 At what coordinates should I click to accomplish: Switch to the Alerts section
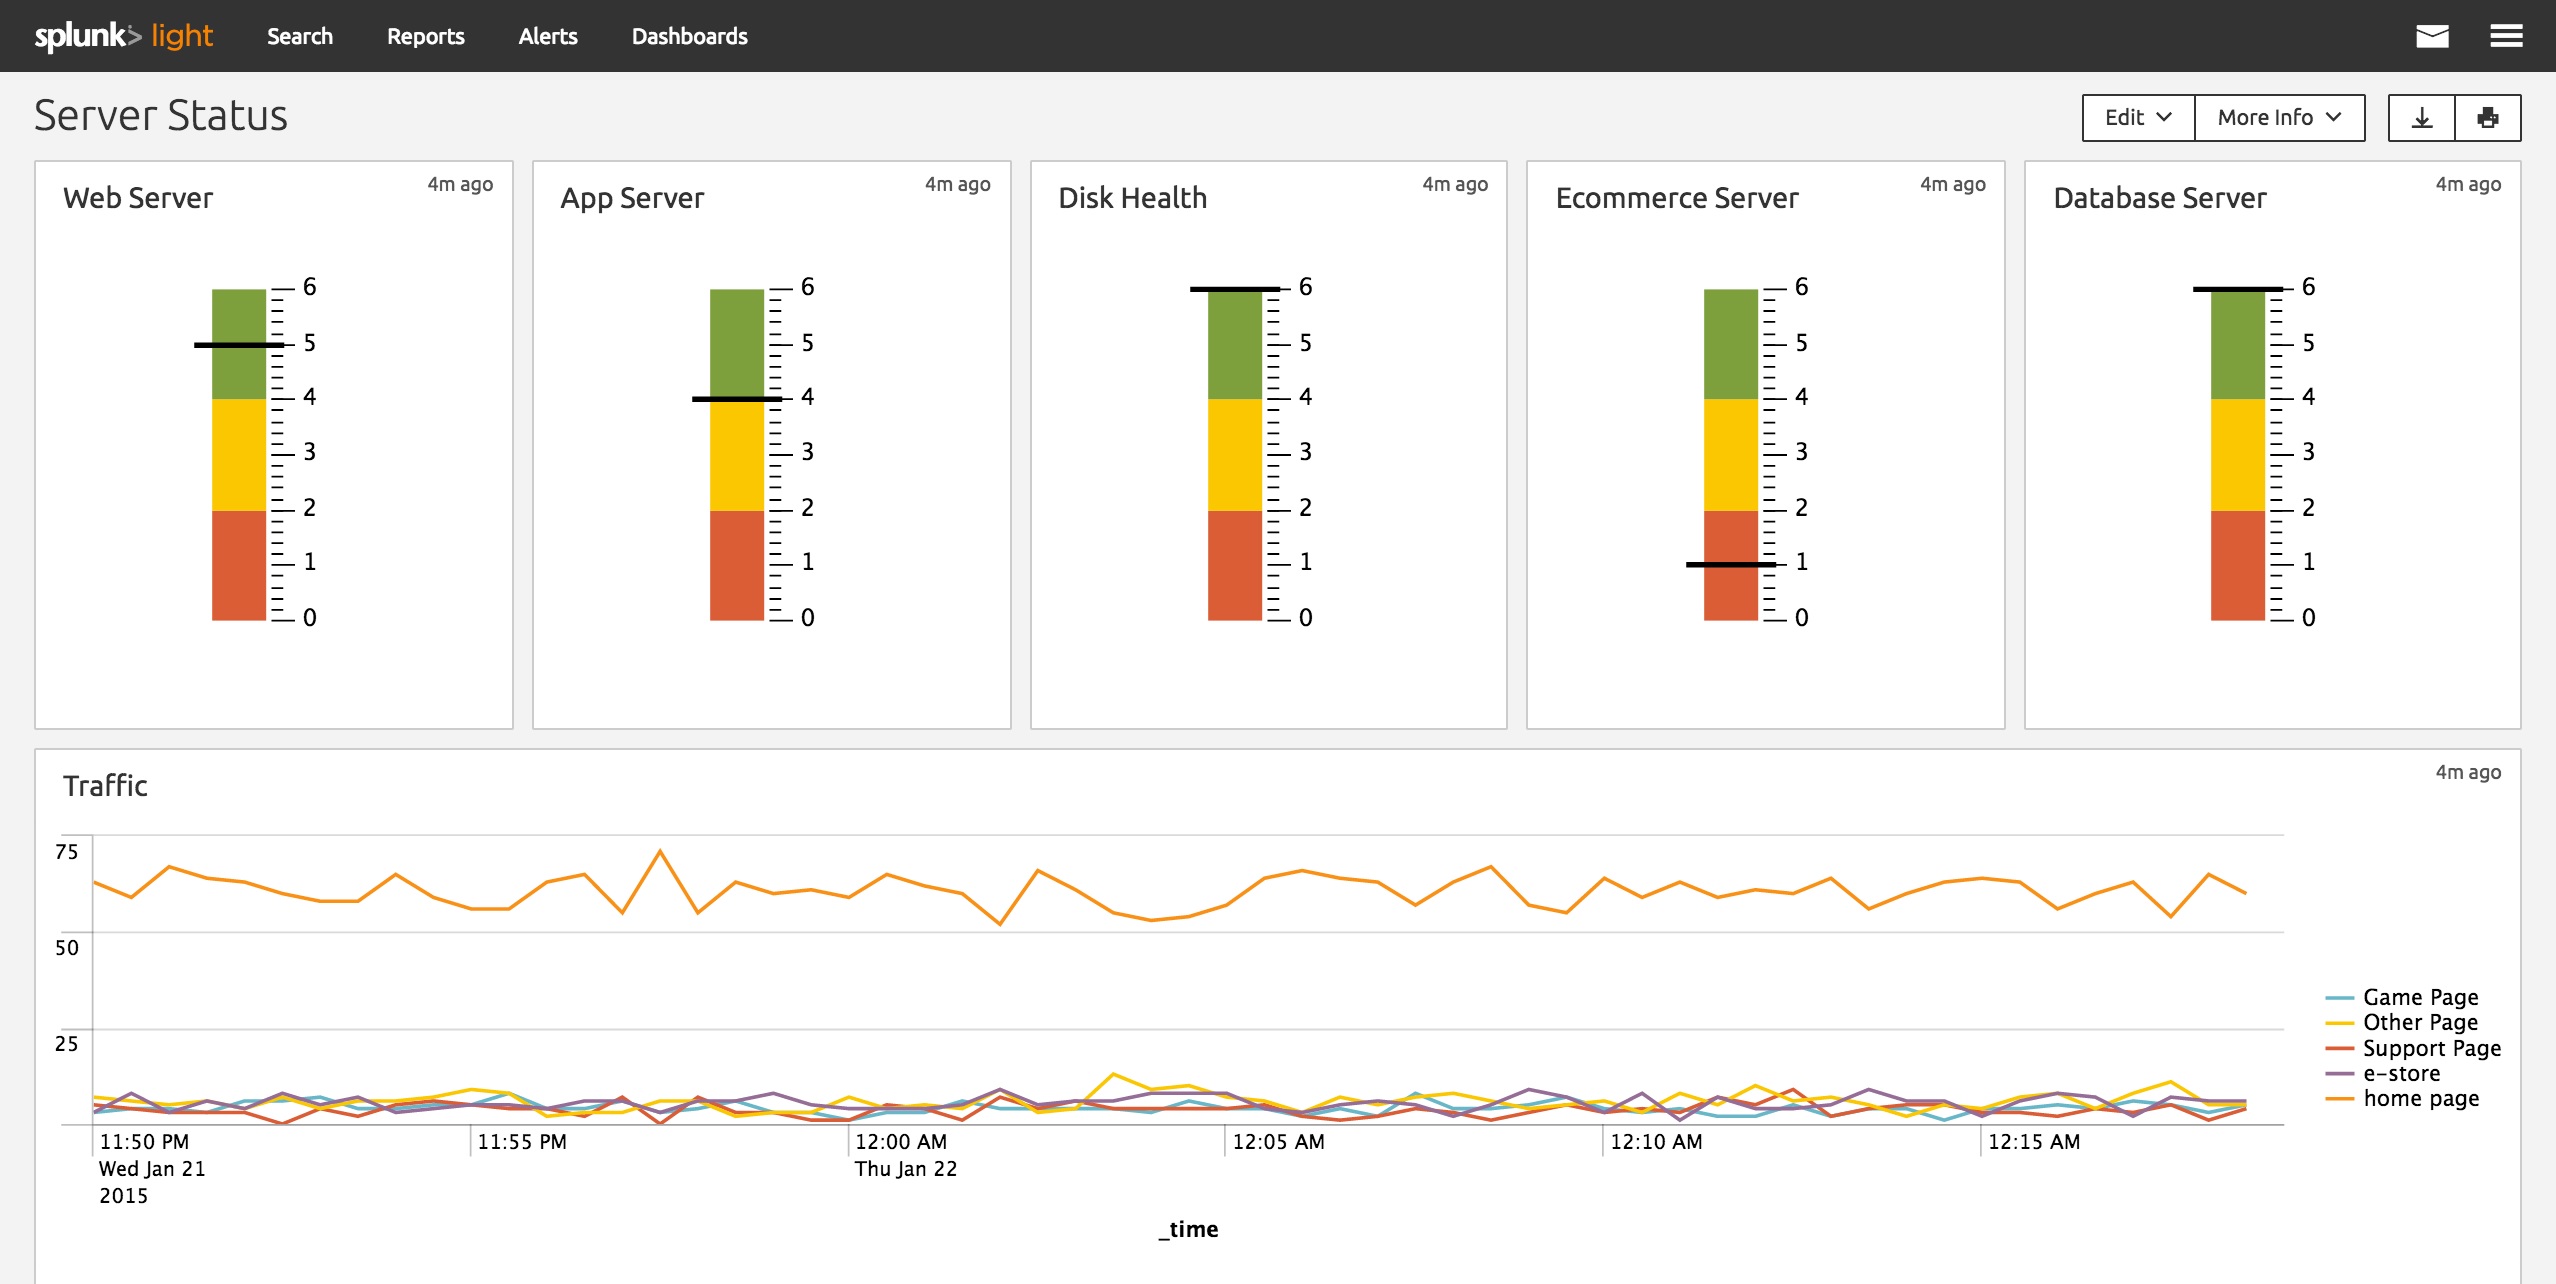point(548,36)
